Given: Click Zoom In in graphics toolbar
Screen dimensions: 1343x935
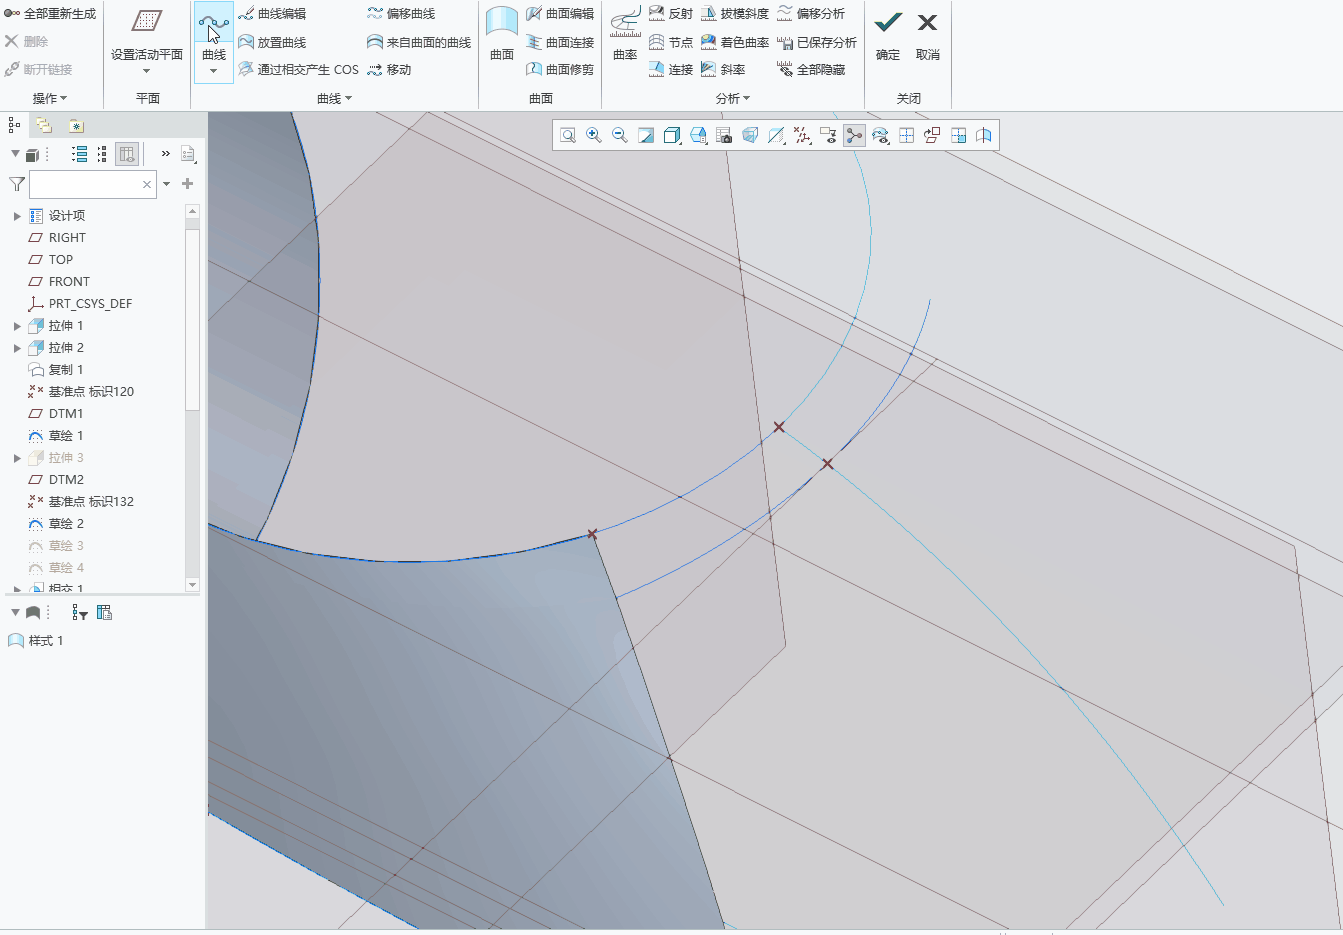Looking at the screenshot, I should point(594,135).
